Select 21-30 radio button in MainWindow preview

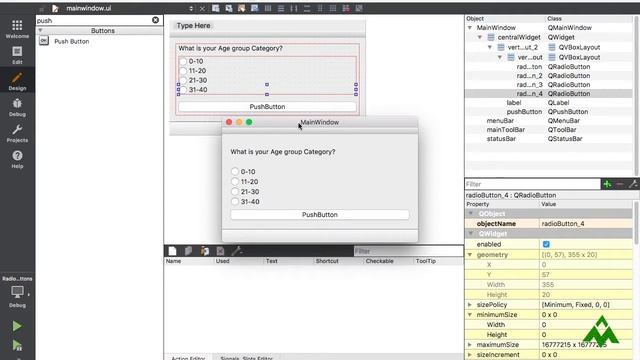pyautogui.click(x=235, y=191)
